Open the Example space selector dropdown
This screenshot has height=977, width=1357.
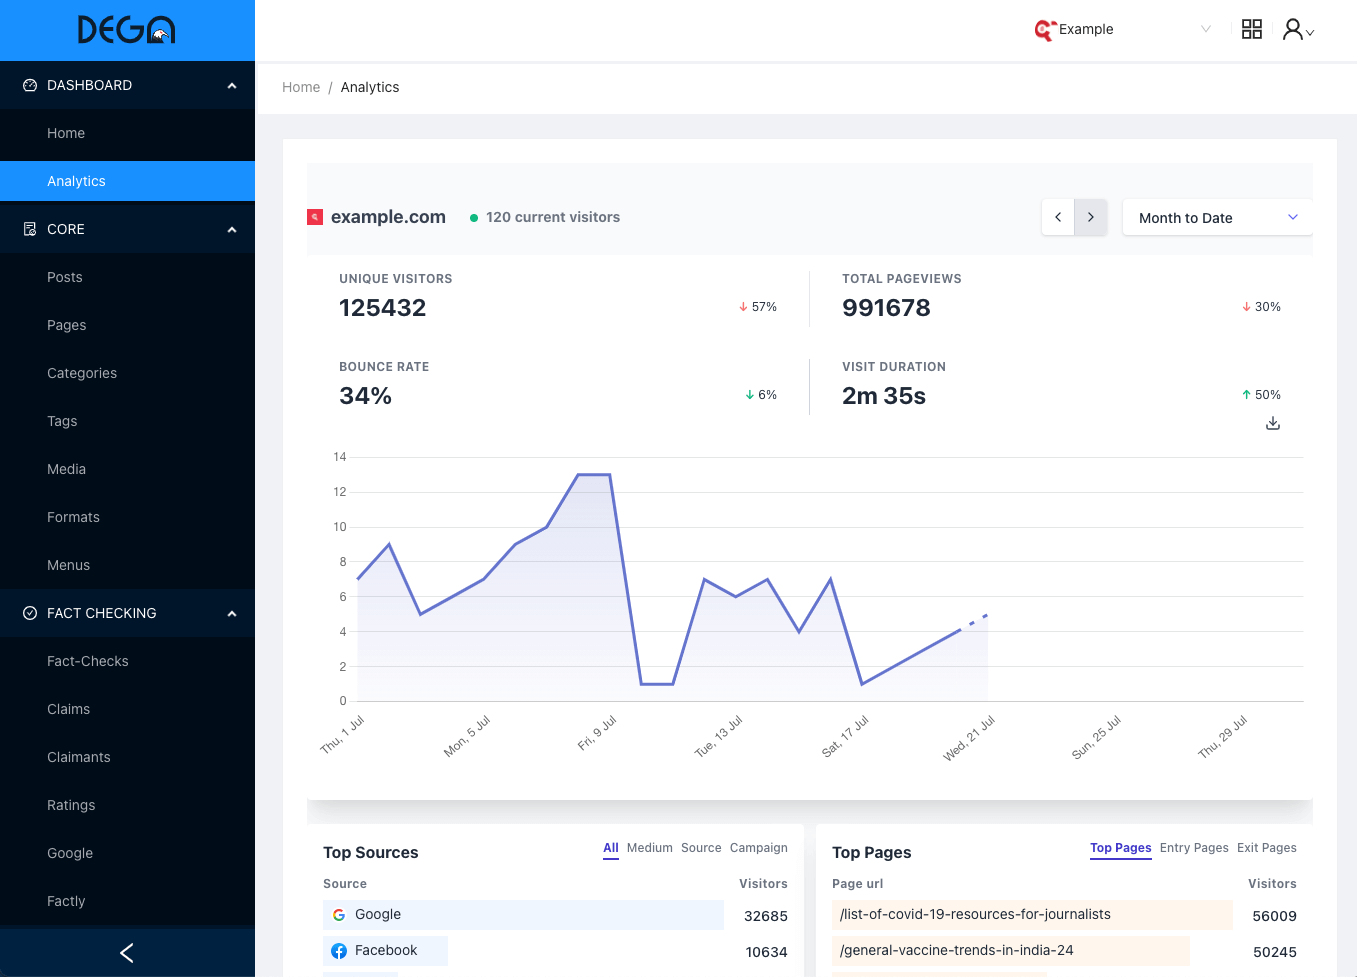coord(1123,29)
